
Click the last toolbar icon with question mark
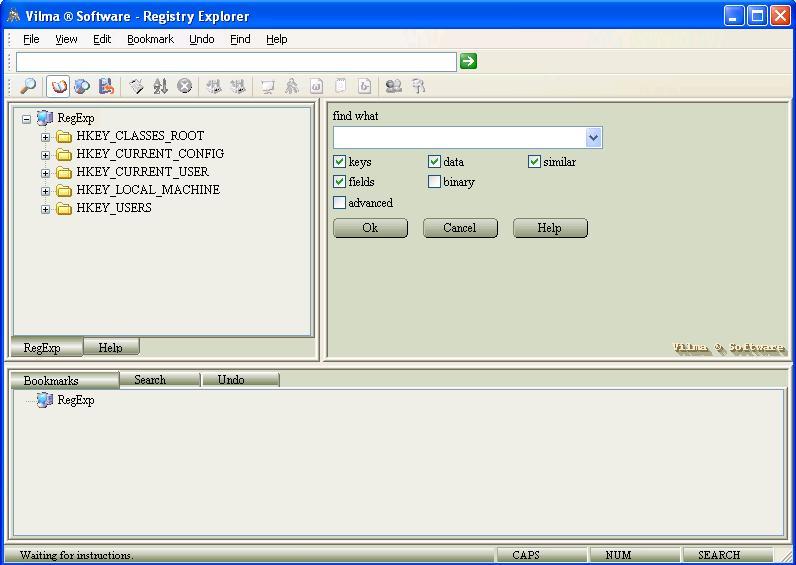point(418,86)
